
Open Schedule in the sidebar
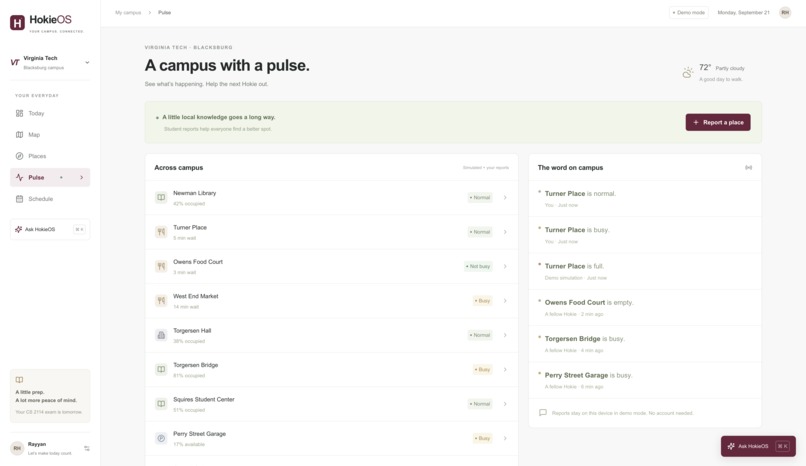50,199
